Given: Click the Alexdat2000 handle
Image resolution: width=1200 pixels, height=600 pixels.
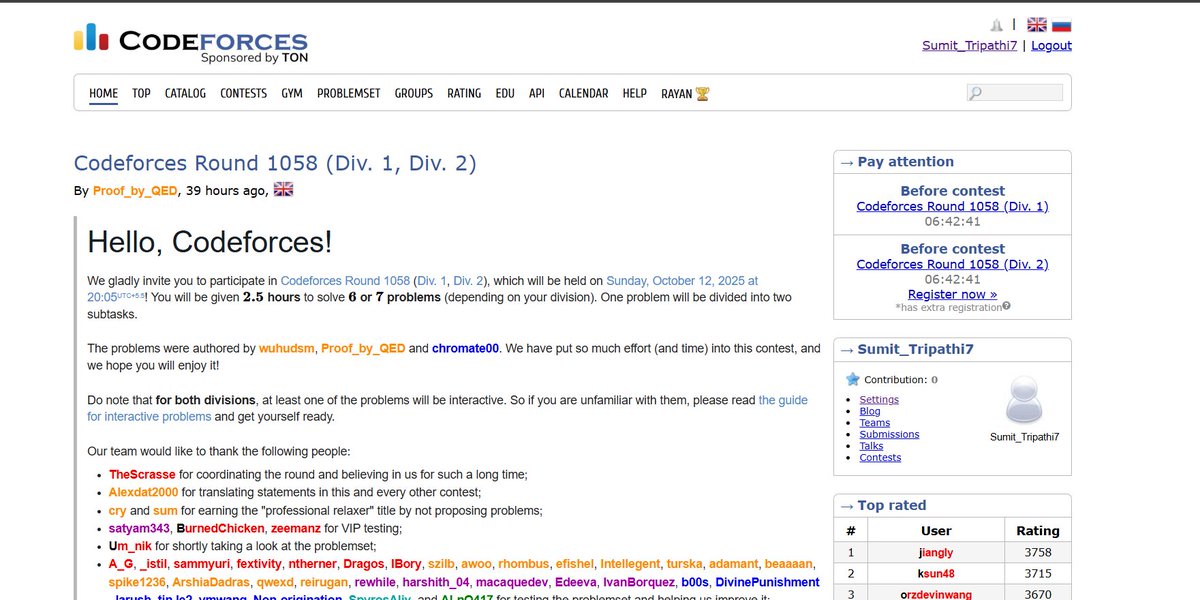Looking at the screenshot, I should pyautogui.click(x=143, y=493).
